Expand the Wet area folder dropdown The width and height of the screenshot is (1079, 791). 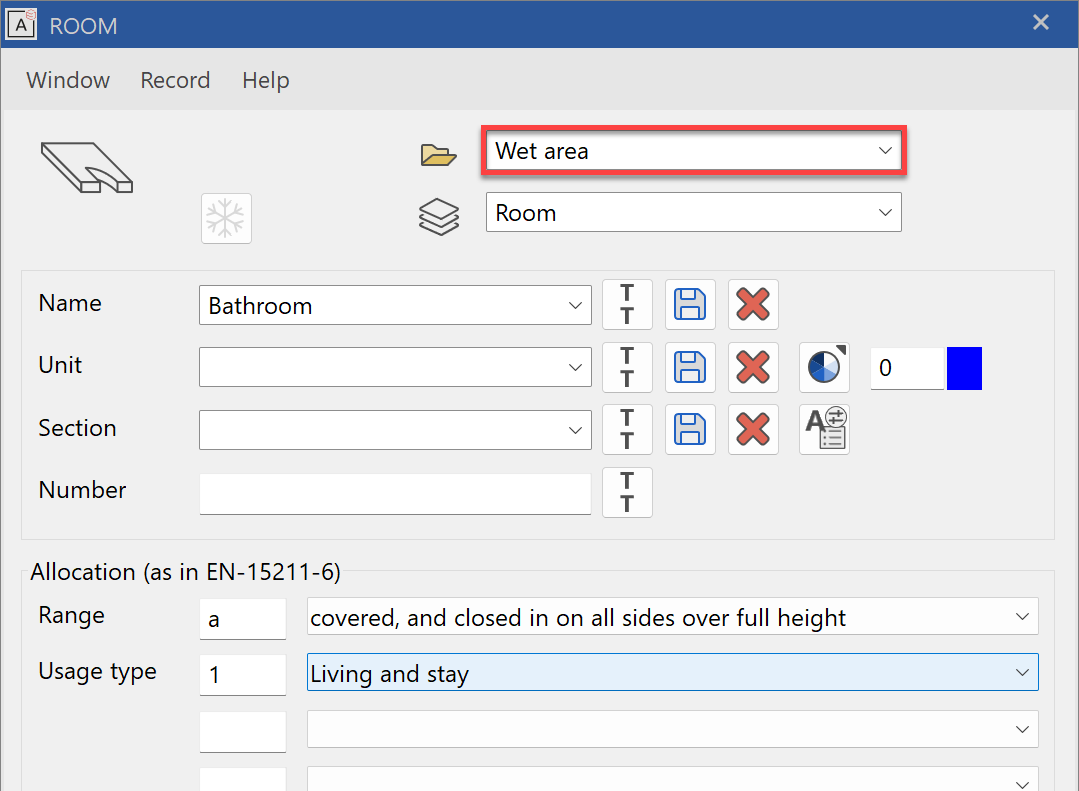pos(884,151)
